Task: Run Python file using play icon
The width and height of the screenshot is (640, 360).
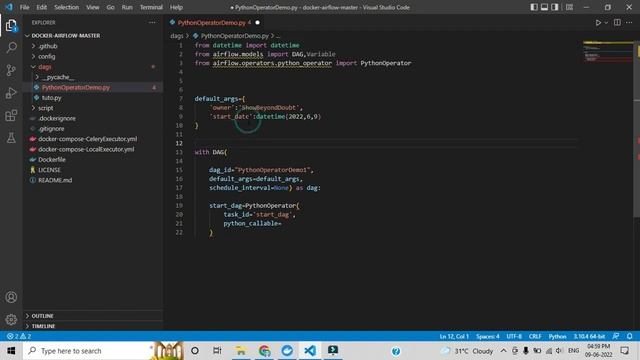Action: click(598, 23)
